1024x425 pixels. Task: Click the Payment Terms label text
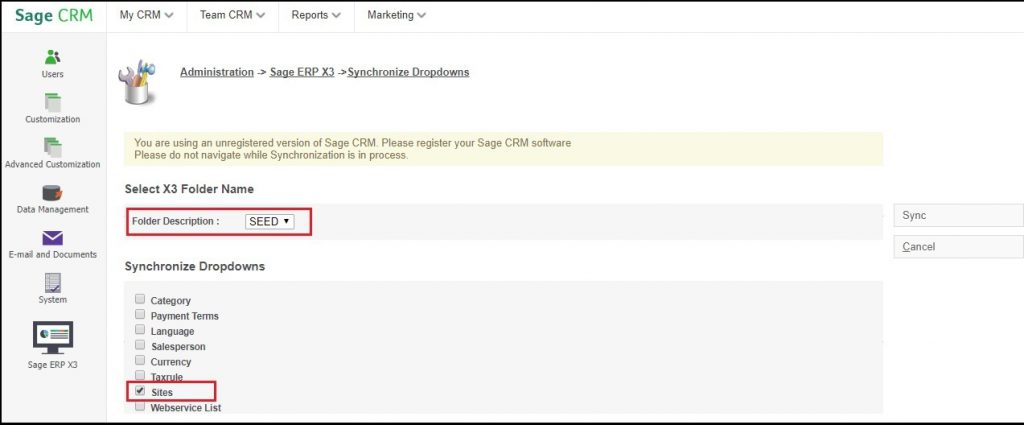pos(185,316)
